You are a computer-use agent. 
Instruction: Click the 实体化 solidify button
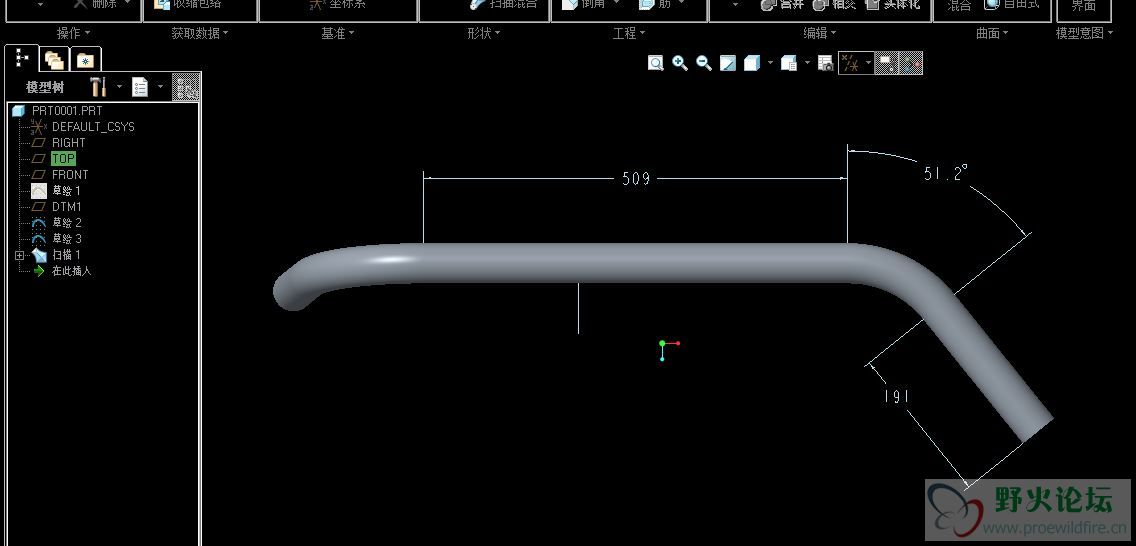click(893, 4)
